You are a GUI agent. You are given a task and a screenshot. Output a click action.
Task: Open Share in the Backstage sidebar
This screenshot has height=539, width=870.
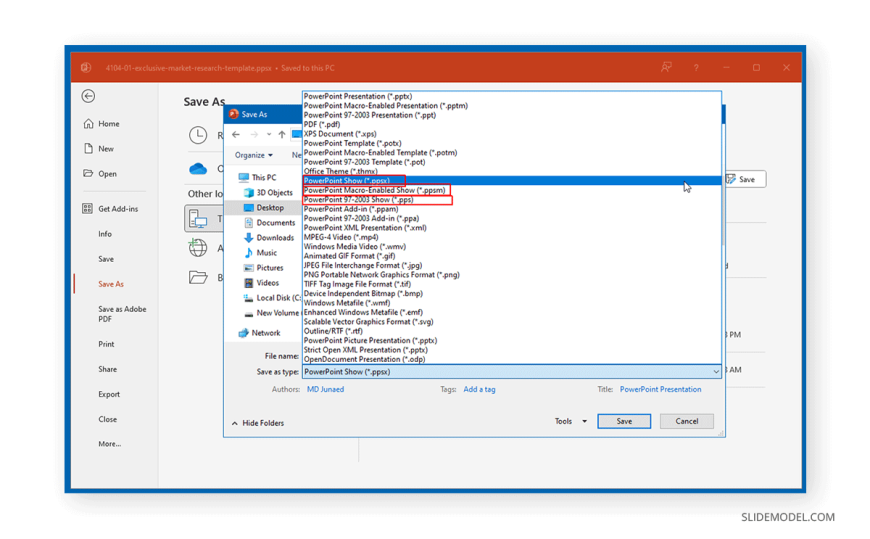[x=108, y=369]
